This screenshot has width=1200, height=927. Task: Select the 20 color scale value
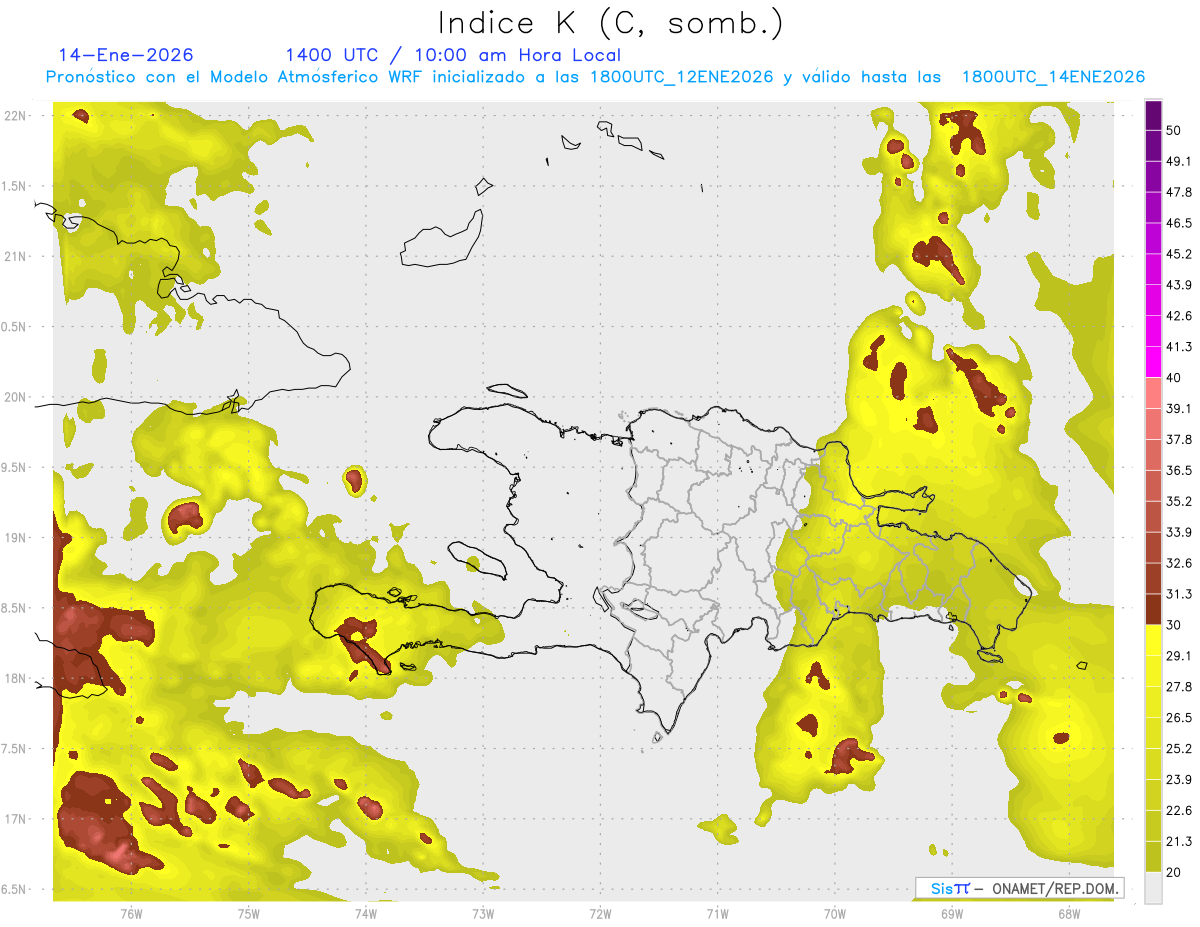pos(1174,872)
